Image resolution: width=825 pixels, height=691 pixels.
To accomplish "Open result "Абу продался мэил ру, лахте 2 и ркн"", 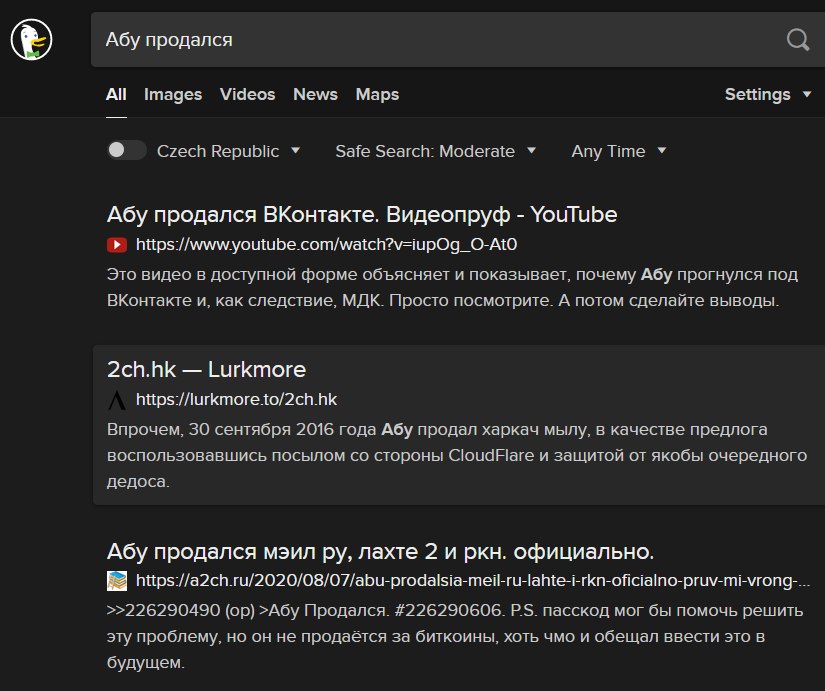I will (x=380, y=552).
